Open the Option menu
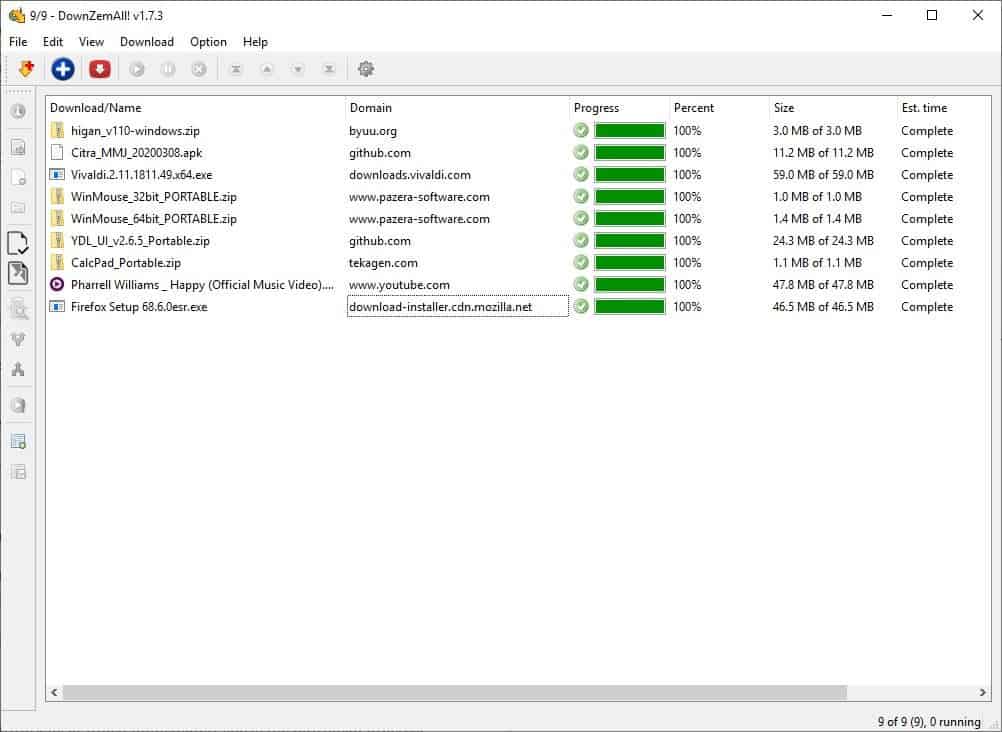This screenshot has width=1002, height=732. 208,42
